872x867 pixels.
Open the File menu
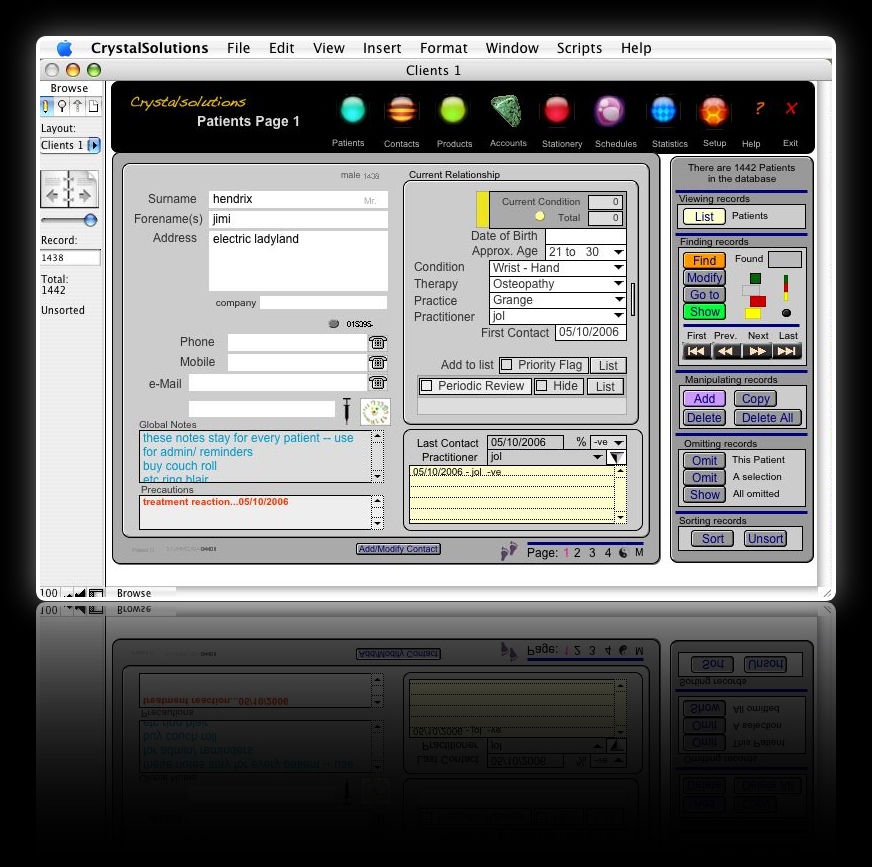239,48
